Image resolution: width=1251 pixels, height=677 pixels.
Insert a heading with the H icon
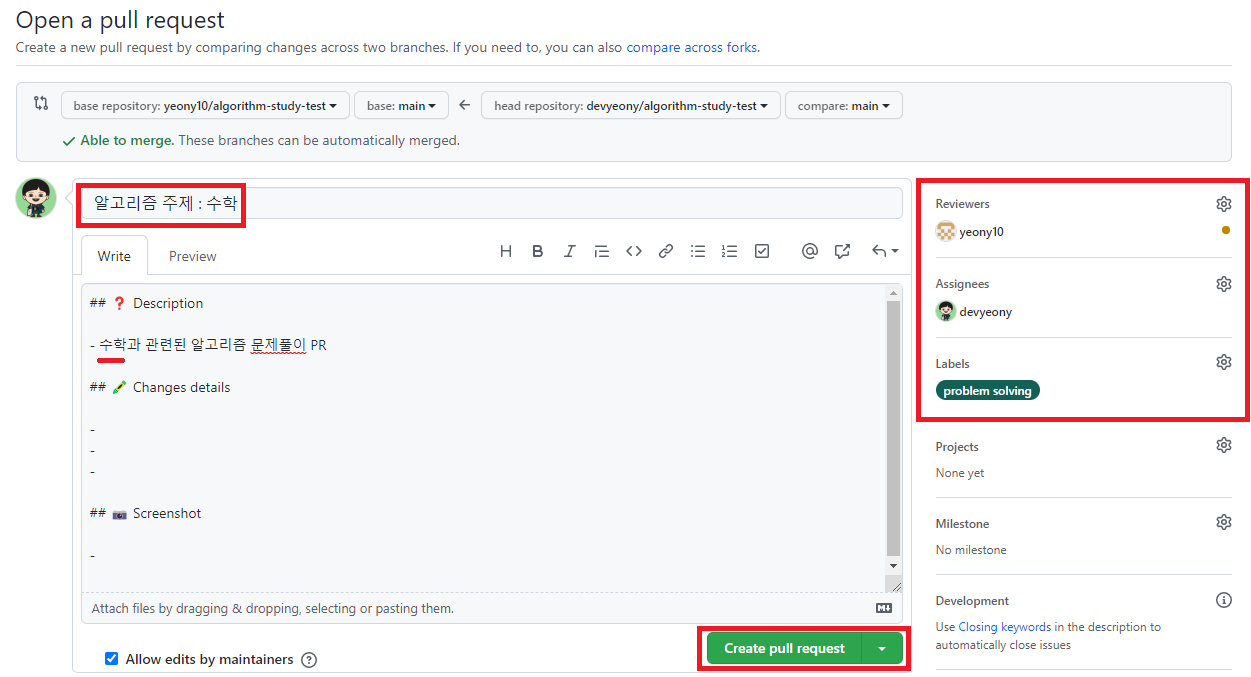point(506,251)
